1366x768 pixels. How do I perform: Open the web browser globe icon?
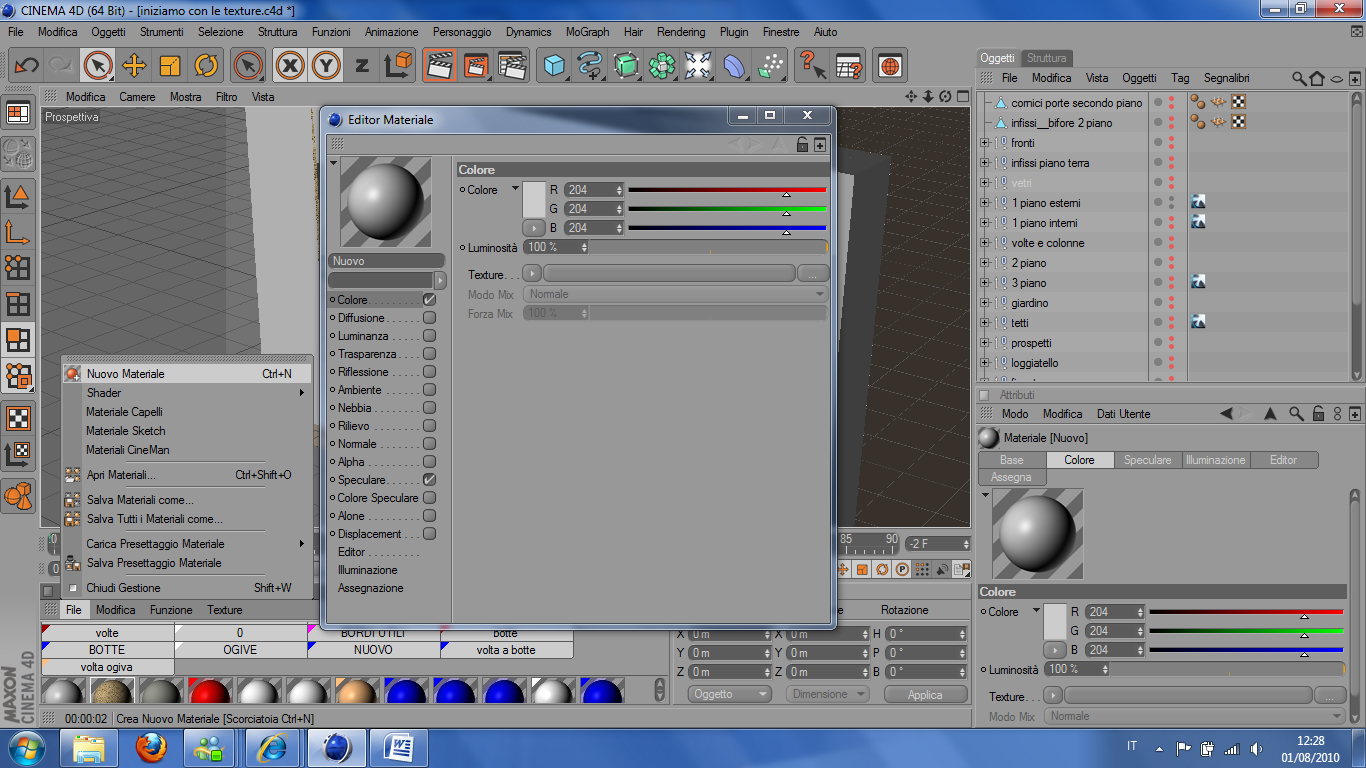click(x=889, y=66)
